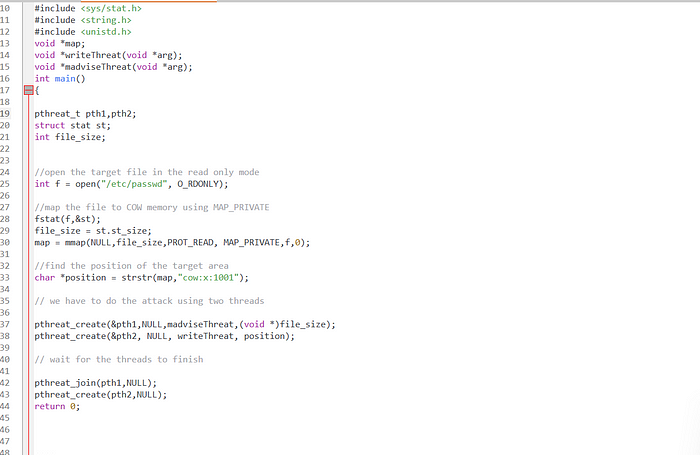Click the line '#include <unistd.h>'

point(83,32)
